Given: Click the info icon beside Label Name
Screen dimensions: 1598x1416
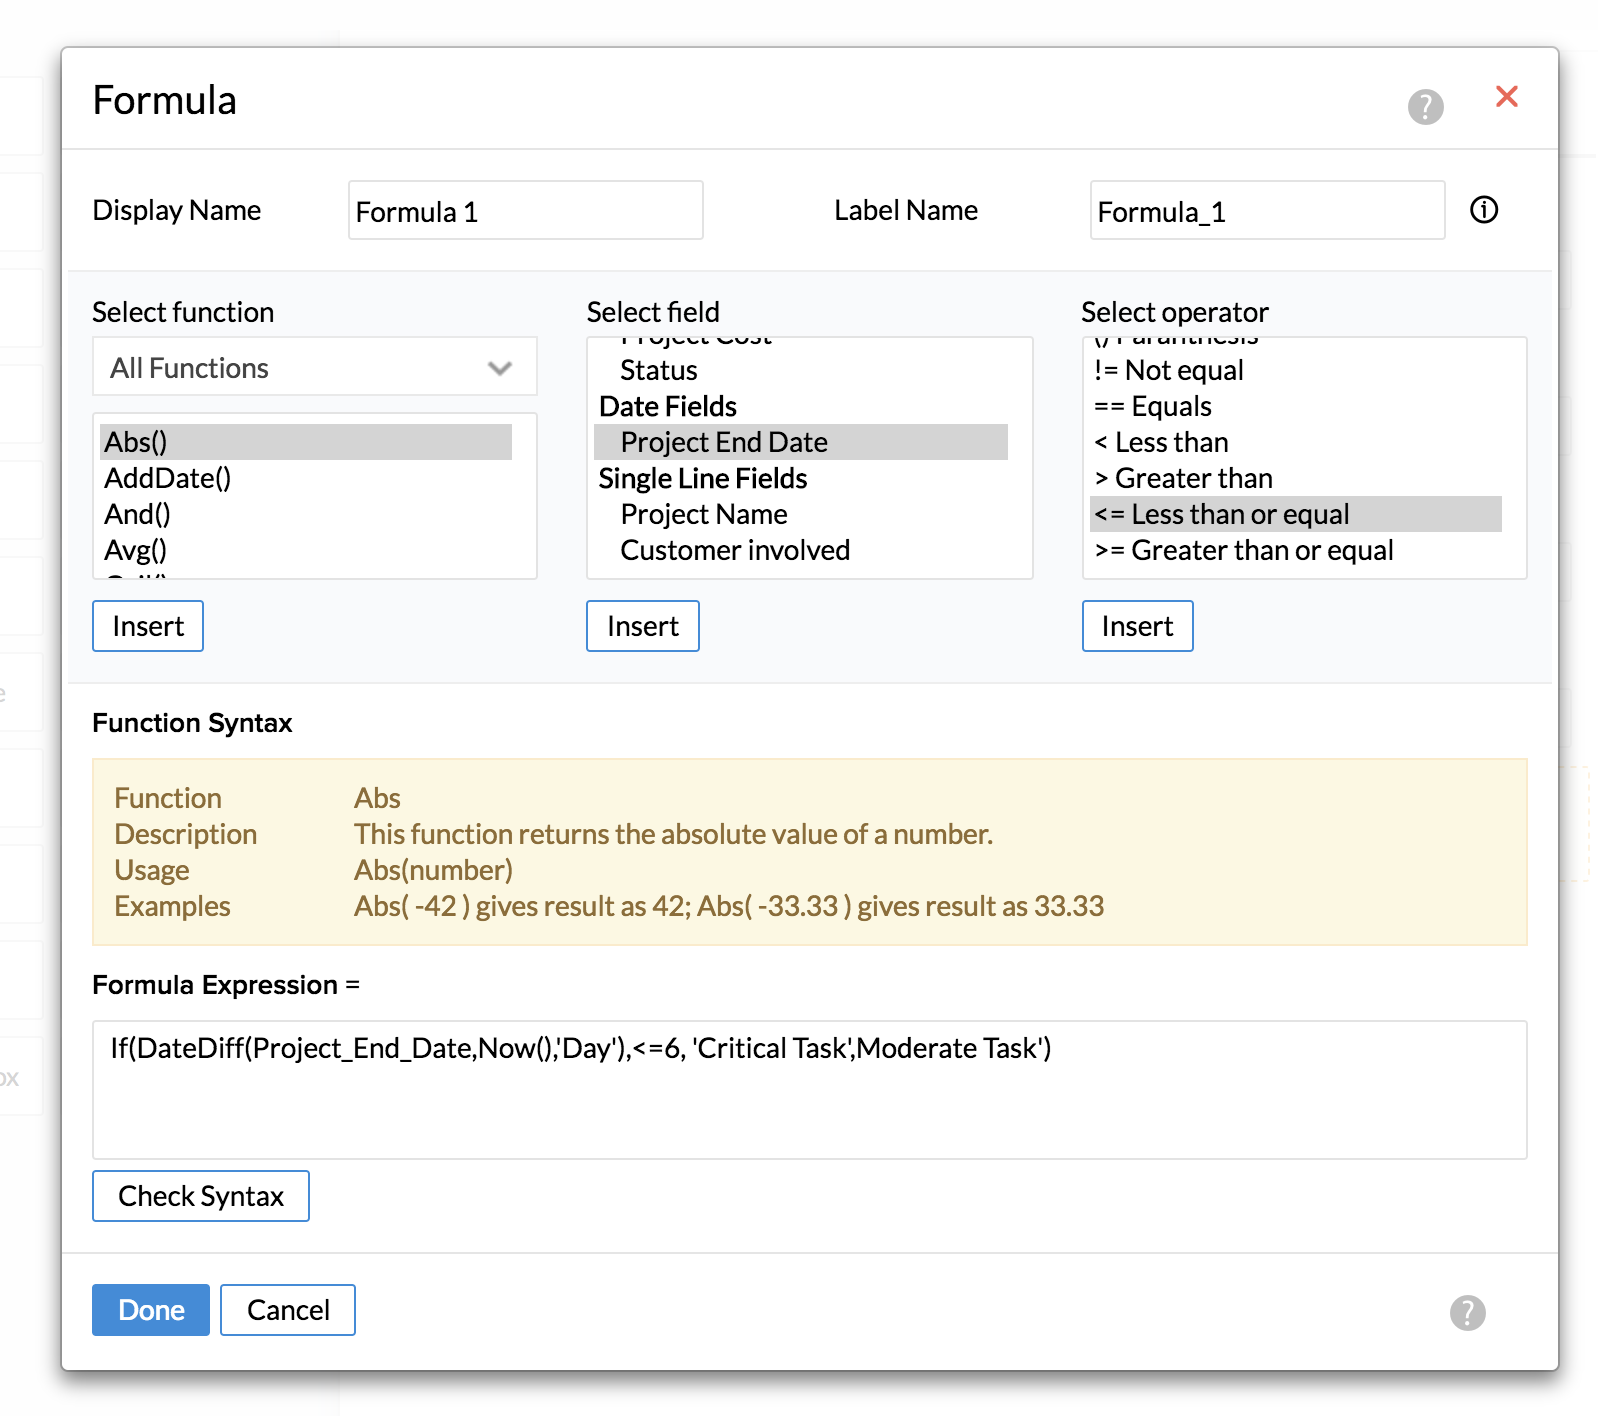Looking at the screenshot, I should click(1483, 210).
